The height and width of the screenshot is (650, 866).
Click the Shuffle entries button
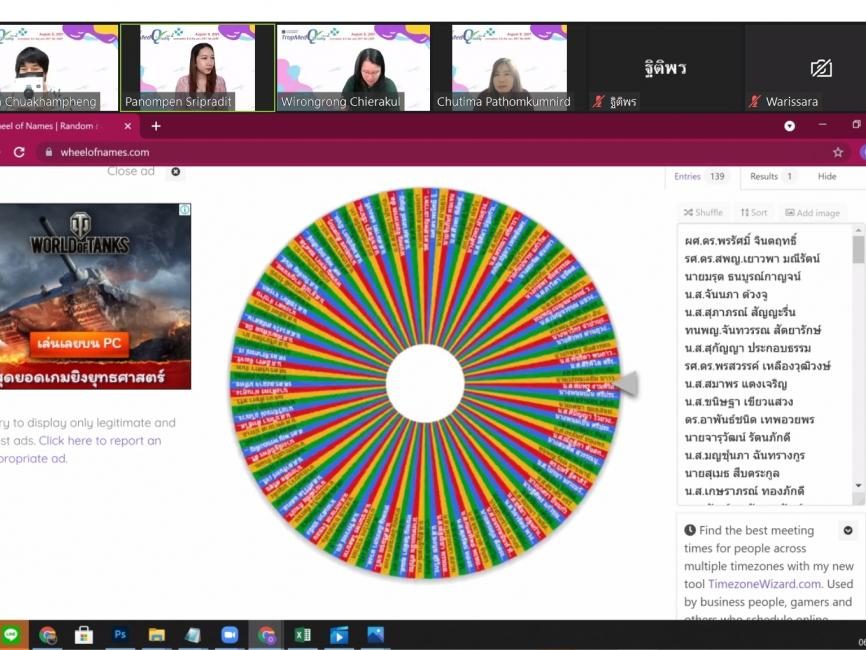[x=702, y=213]
